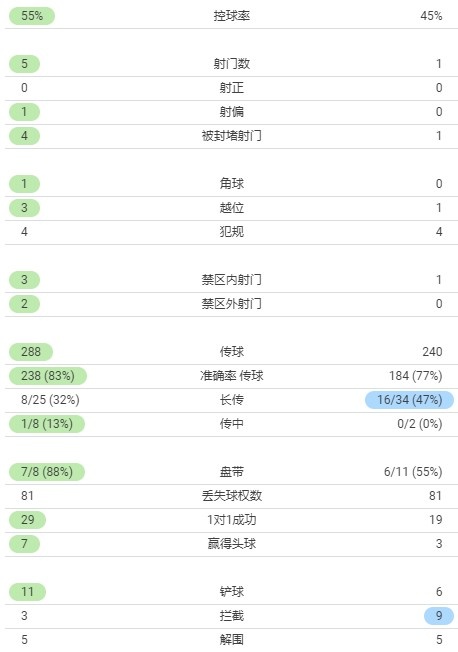
Task: Select the 控球率 stat label
Action: pos(232,16)
